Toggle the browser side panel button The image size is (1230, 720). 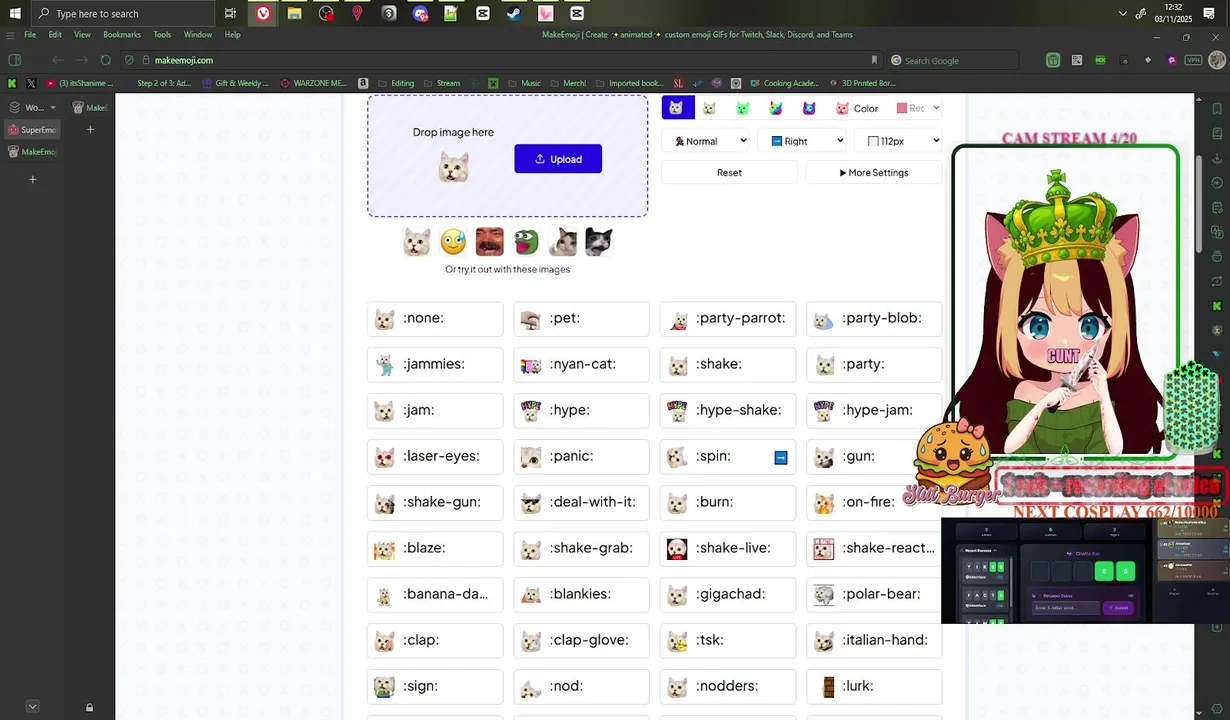(15, 60)
